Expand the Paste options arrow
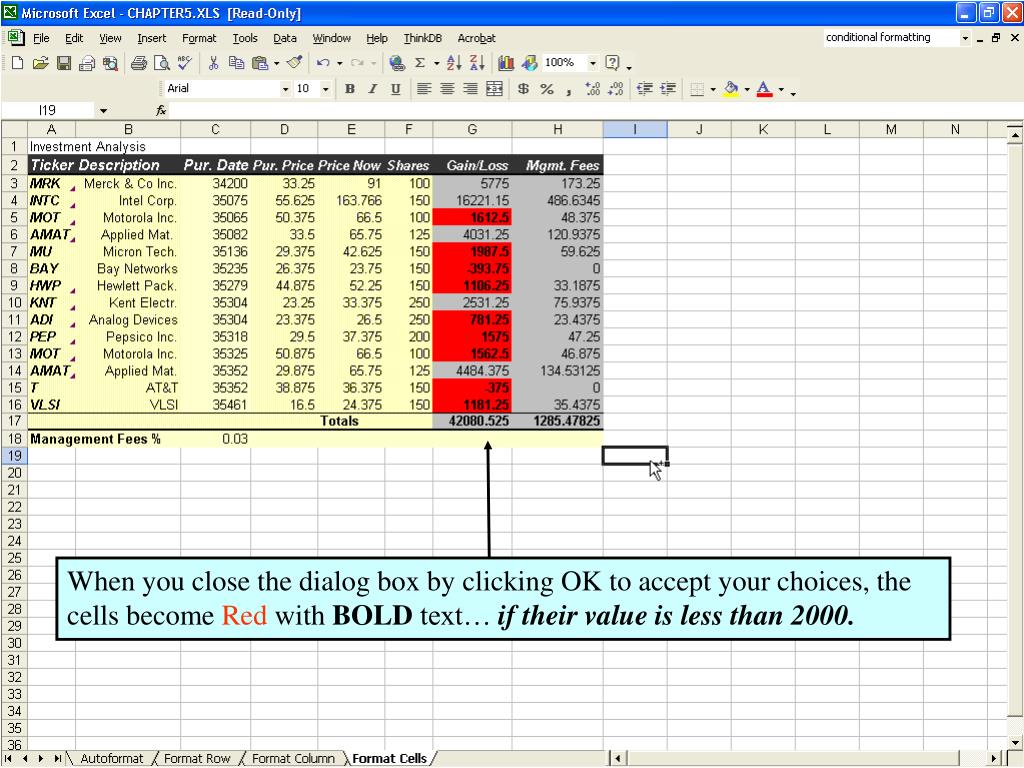Image resolution: width=1024 pixels, height=768 pixels. click(277, 63)
